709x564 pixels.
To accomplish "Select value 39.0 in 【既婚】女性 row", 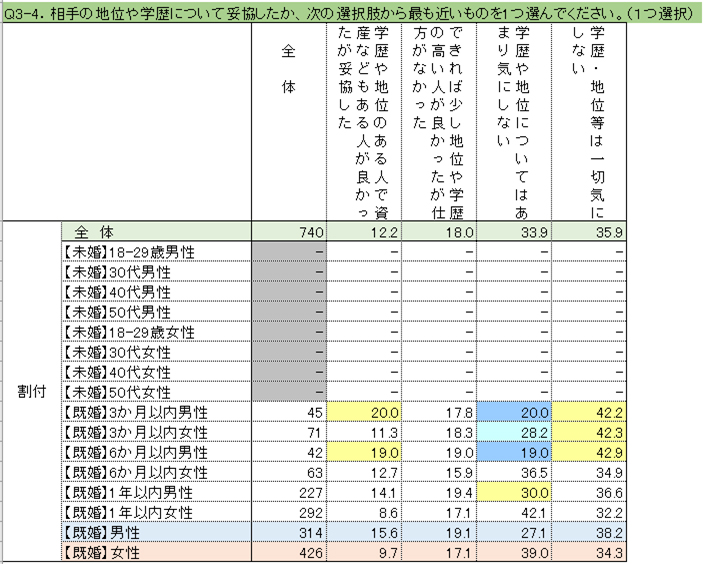I will point(514,552).
